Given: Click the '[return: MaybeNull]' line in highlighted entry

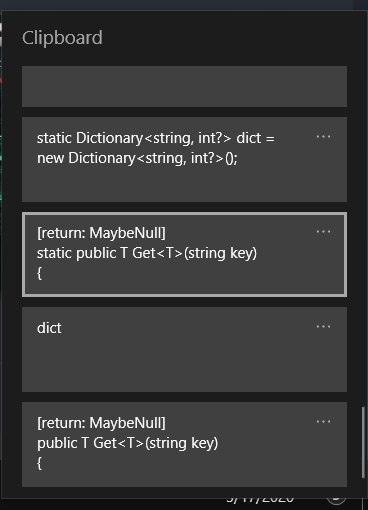Looking at the screenshot, I should pyautogui.click(x=101, y=233).
